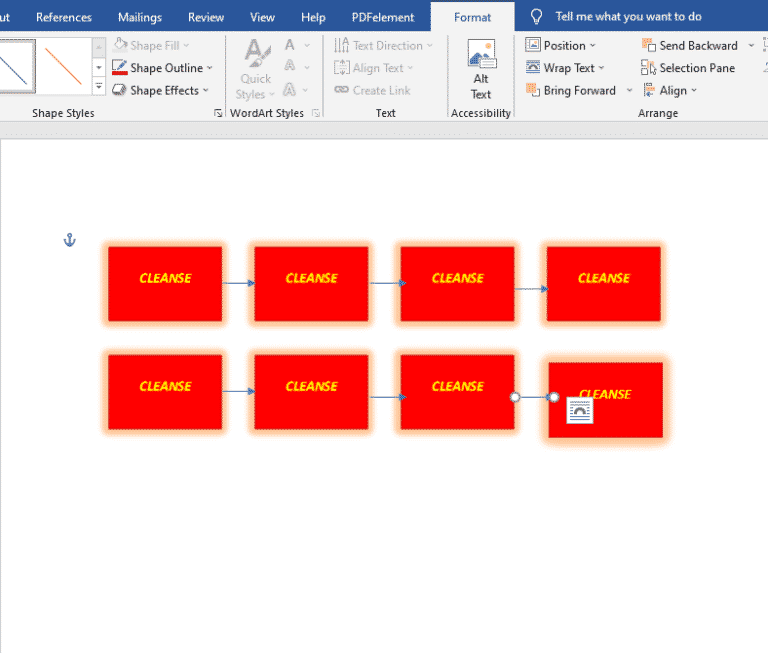Expand the Align Text dropdown arrow
The height and width of the screenshot is (653, 768).
click(410, 68)
